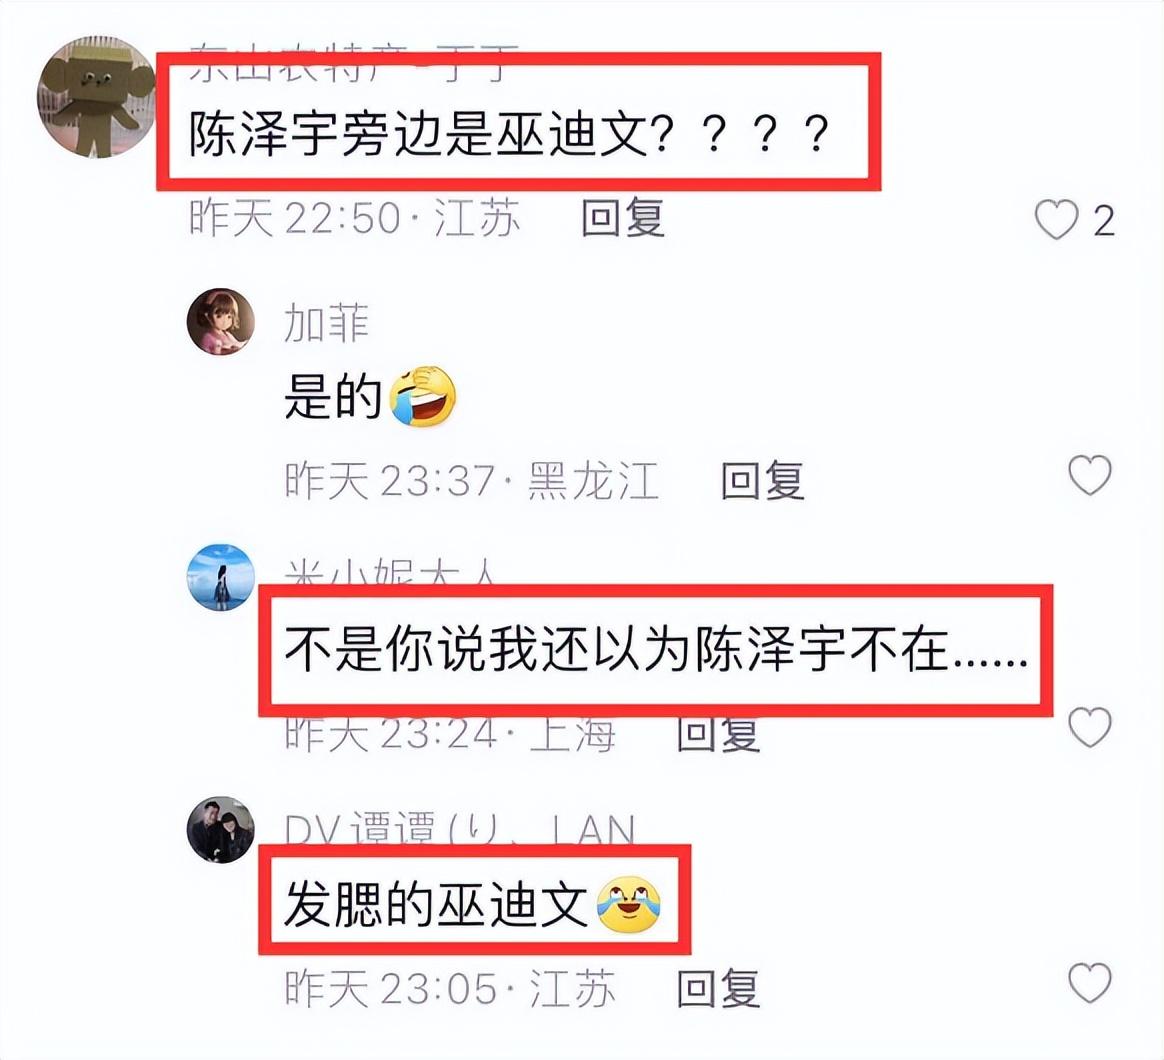
Task: Like the reply posted from 上海
Action: 1090,727
